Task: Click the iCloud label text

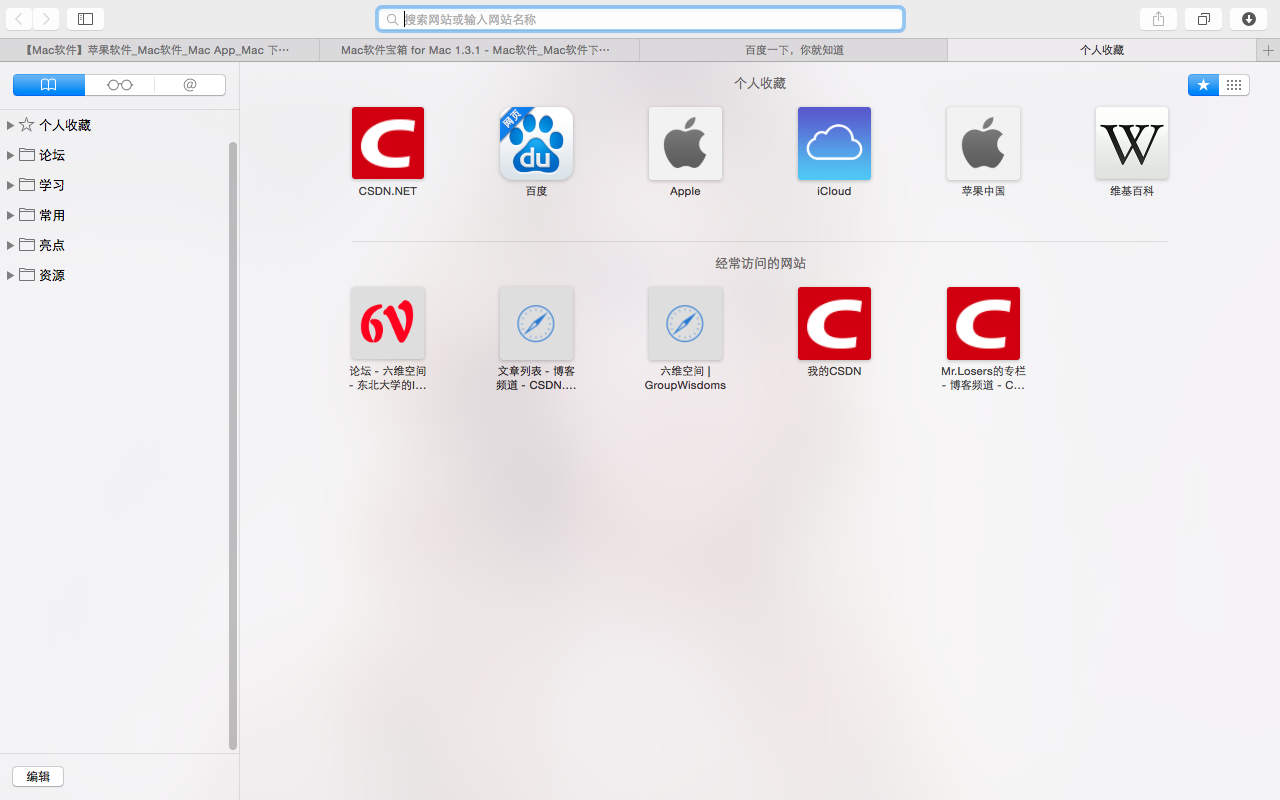Action: (834, 191)
